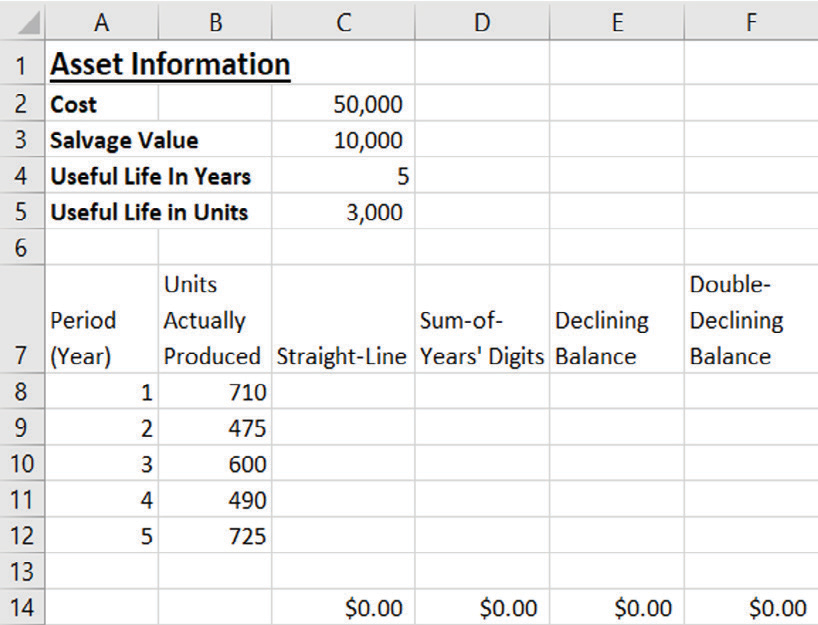
Task: Select the Asset Information title cell
Action: coord(170,65)
